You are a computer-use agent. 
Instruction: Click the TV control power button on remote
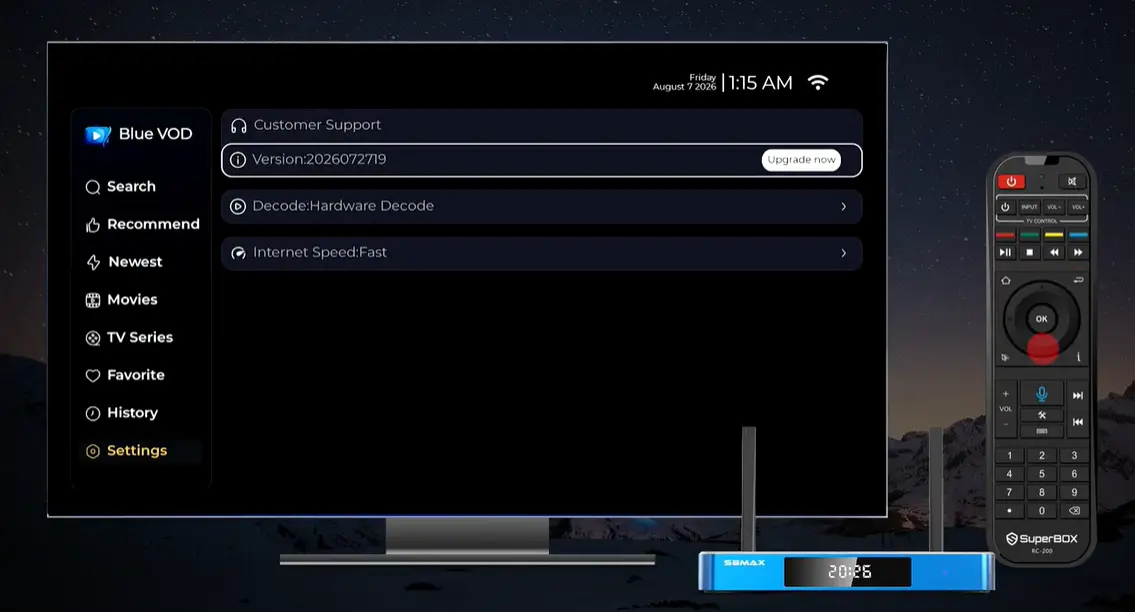click(x=1005, y=207)
